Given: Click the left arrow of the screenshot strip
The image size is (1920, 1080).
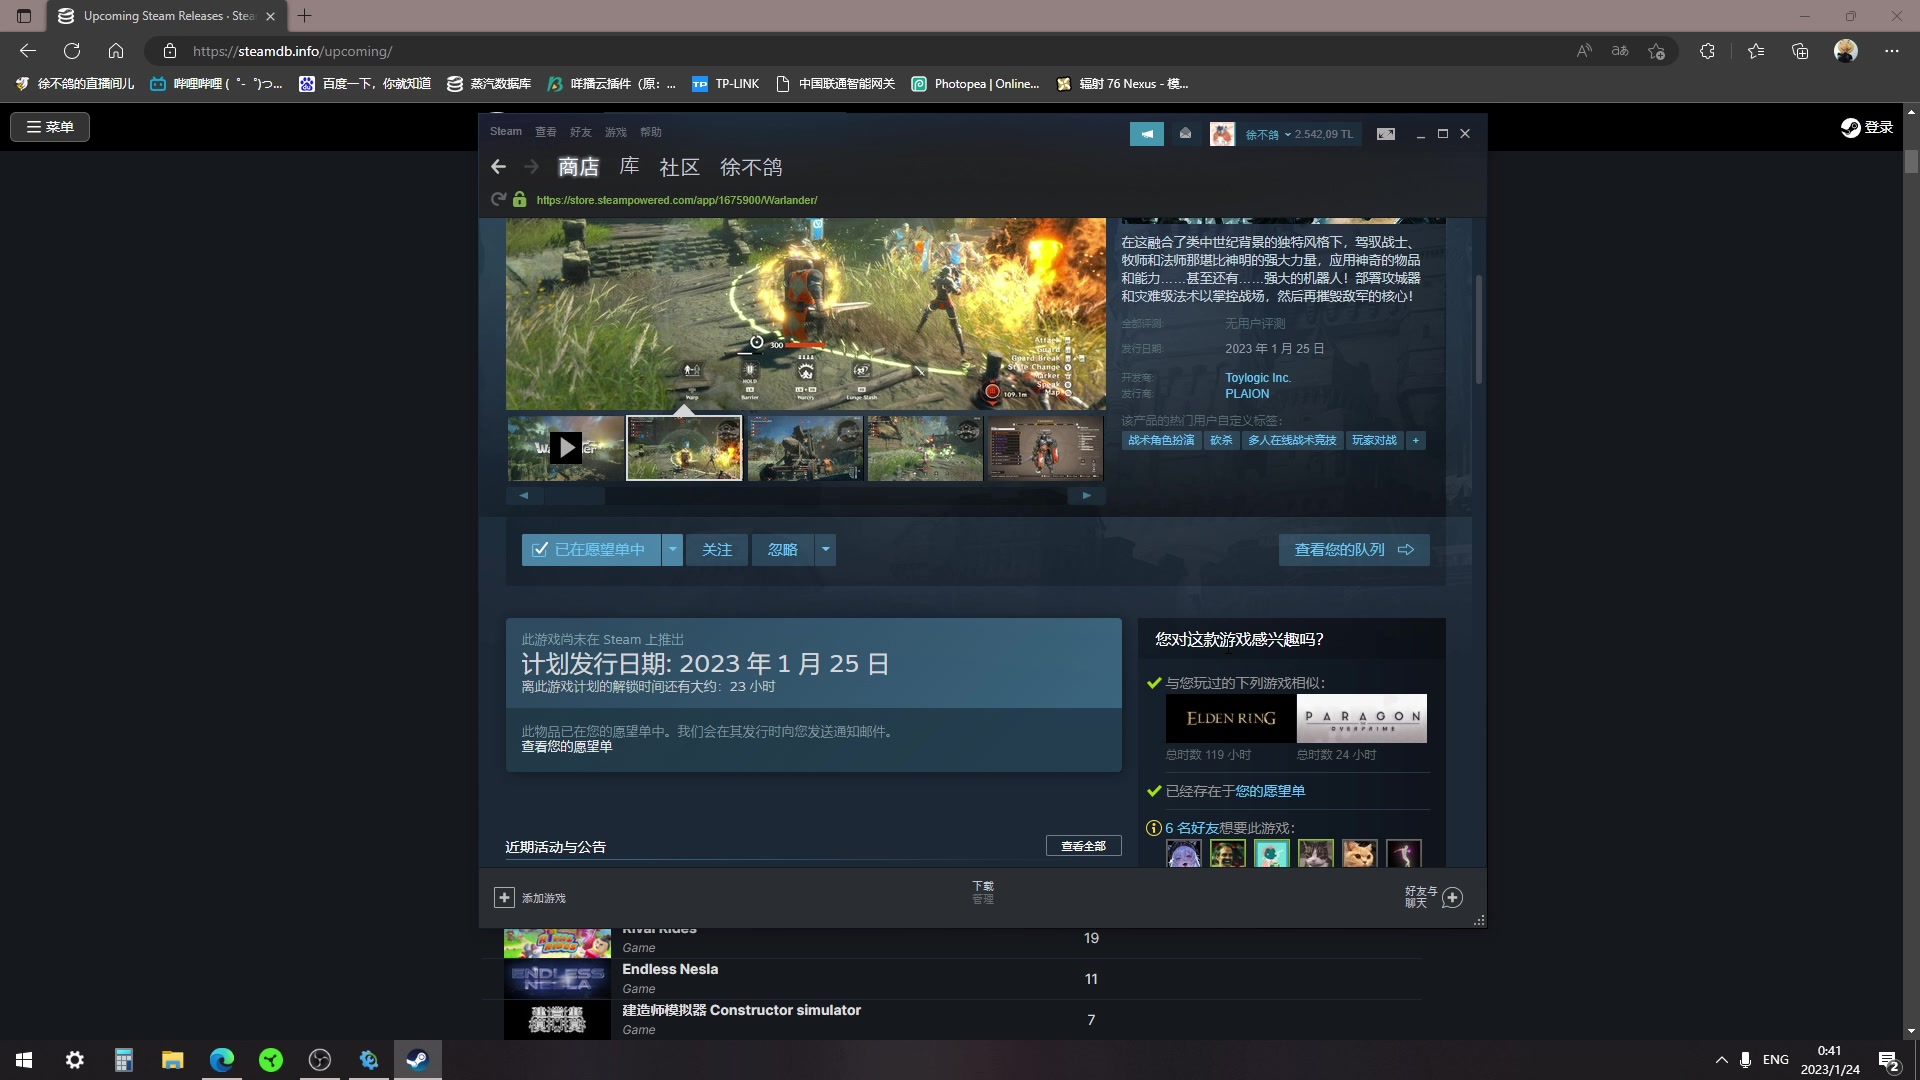Looking at the screenshot, I should pos(523,496).
